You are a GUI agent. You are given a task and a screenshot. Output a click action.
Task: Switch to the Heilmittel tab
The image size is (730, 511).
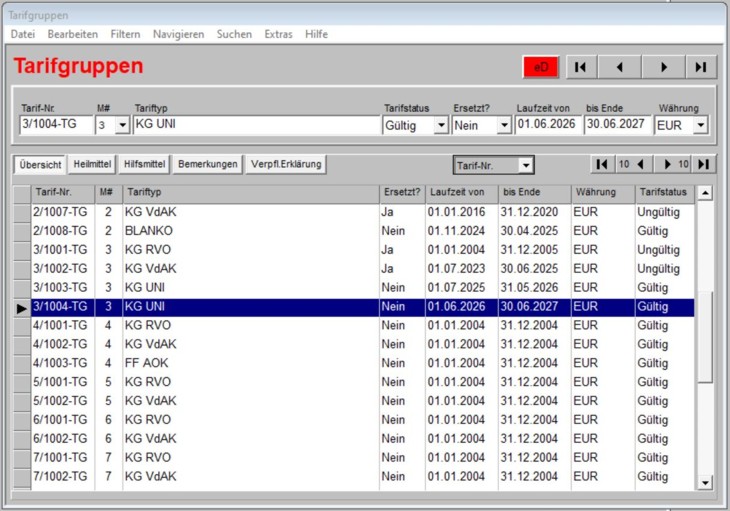92,164
